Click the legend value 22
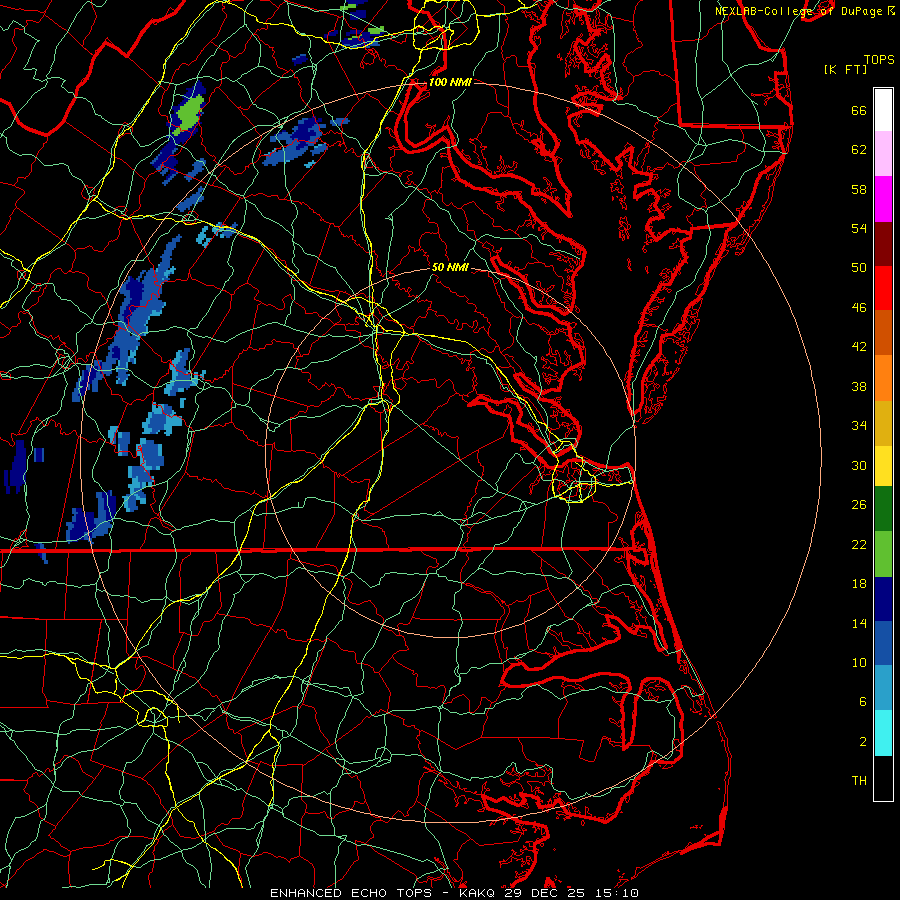The image size is (900, 900). pos(859,544)
